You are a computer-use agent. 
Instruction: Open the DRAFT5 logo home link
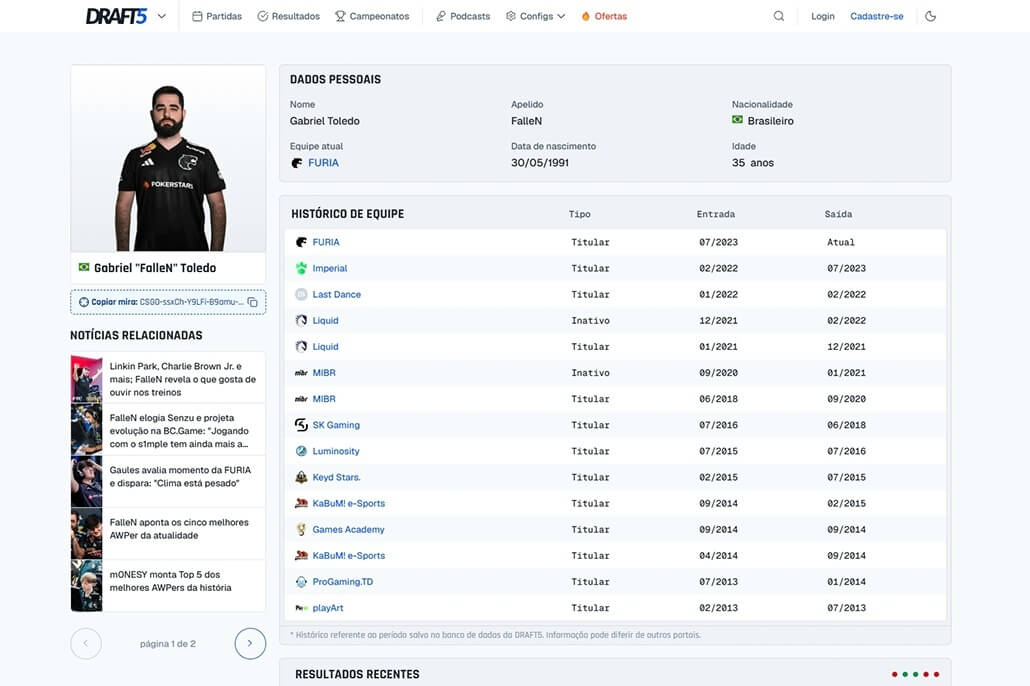tap(116, 16)
